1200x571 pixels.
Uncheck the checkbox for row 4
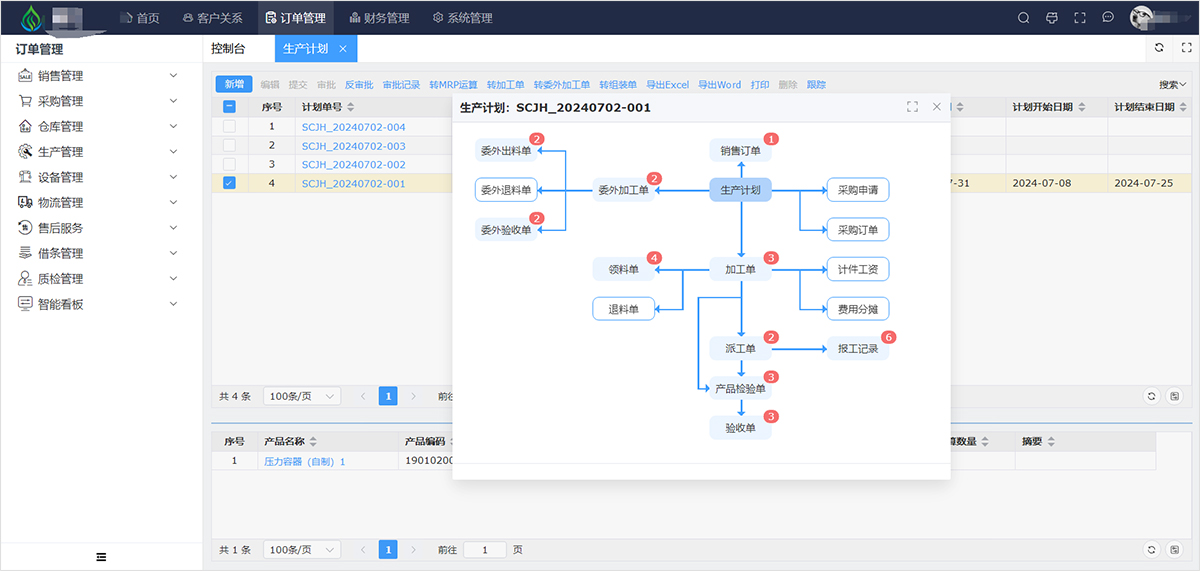pos(229,184)
